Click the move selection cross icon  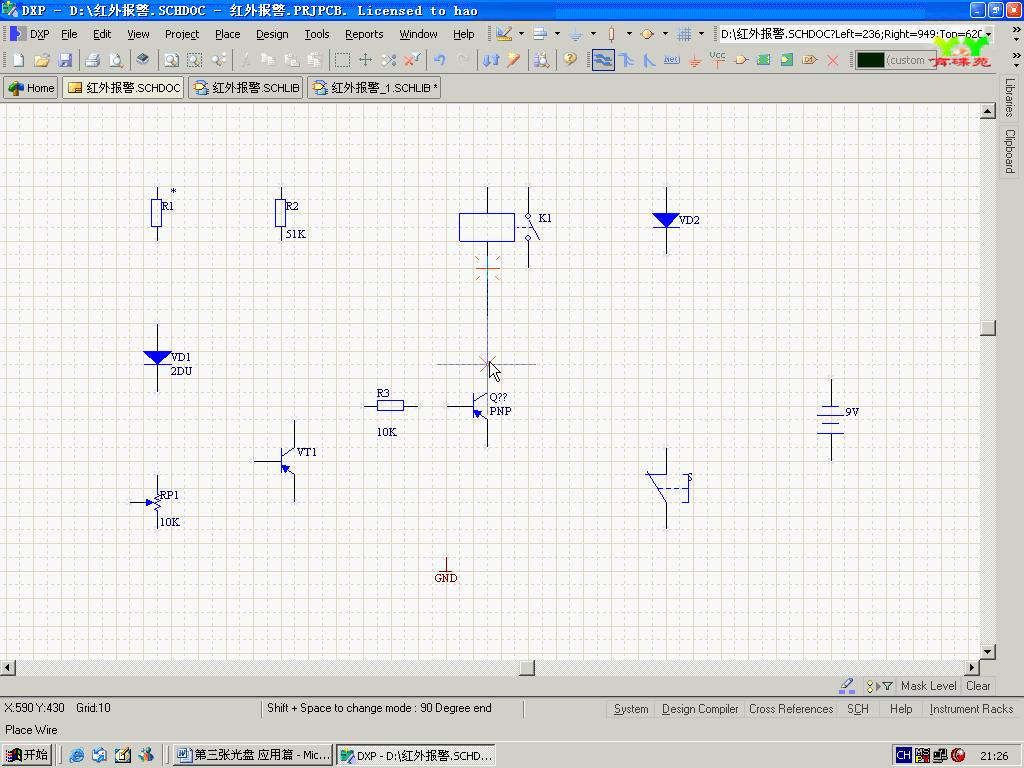pos(365,60)
